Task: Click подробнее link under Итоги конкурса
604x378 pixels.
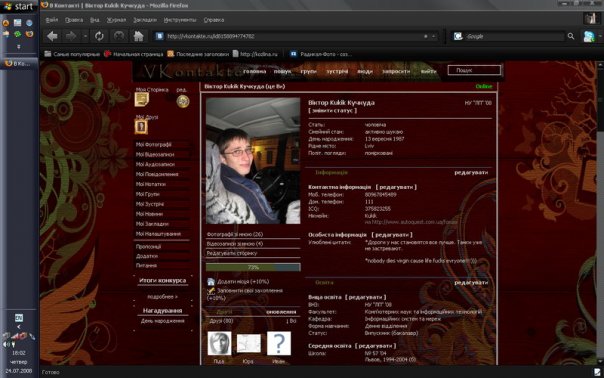Action: (x=162, y=297)
